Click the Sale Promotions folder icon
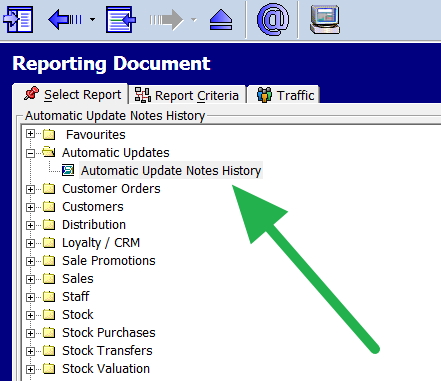This screenshot has height=381, width=441. tap(49, 261)
